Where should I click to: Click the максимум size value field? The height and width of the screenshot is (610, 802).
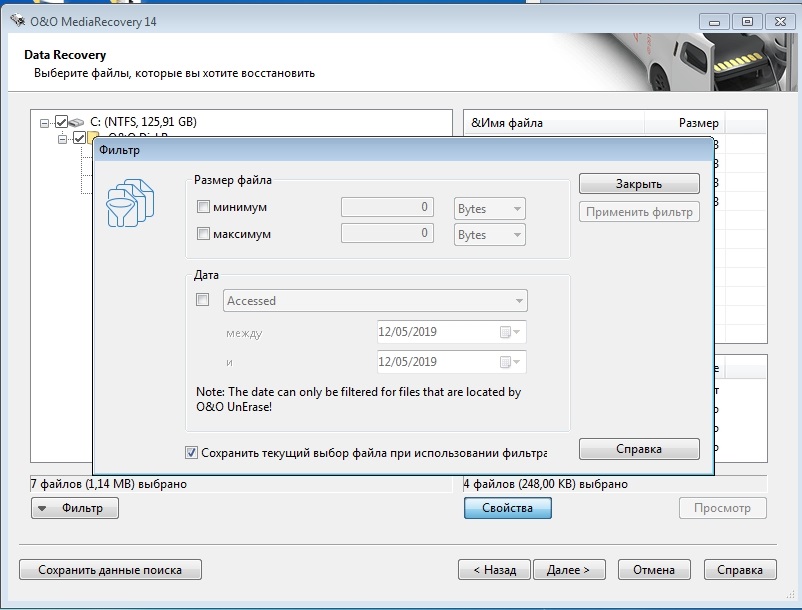pyautogui.click(x=387, y=233)
